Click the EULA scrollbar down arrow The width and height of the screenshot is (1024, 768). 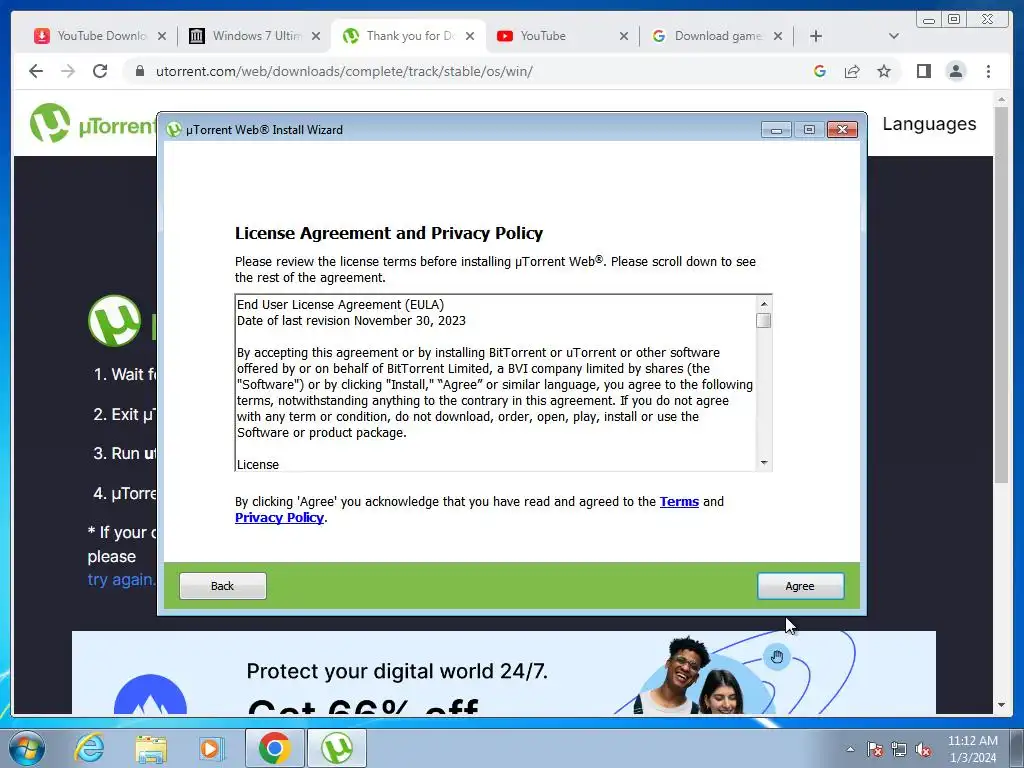pos(763,463)
